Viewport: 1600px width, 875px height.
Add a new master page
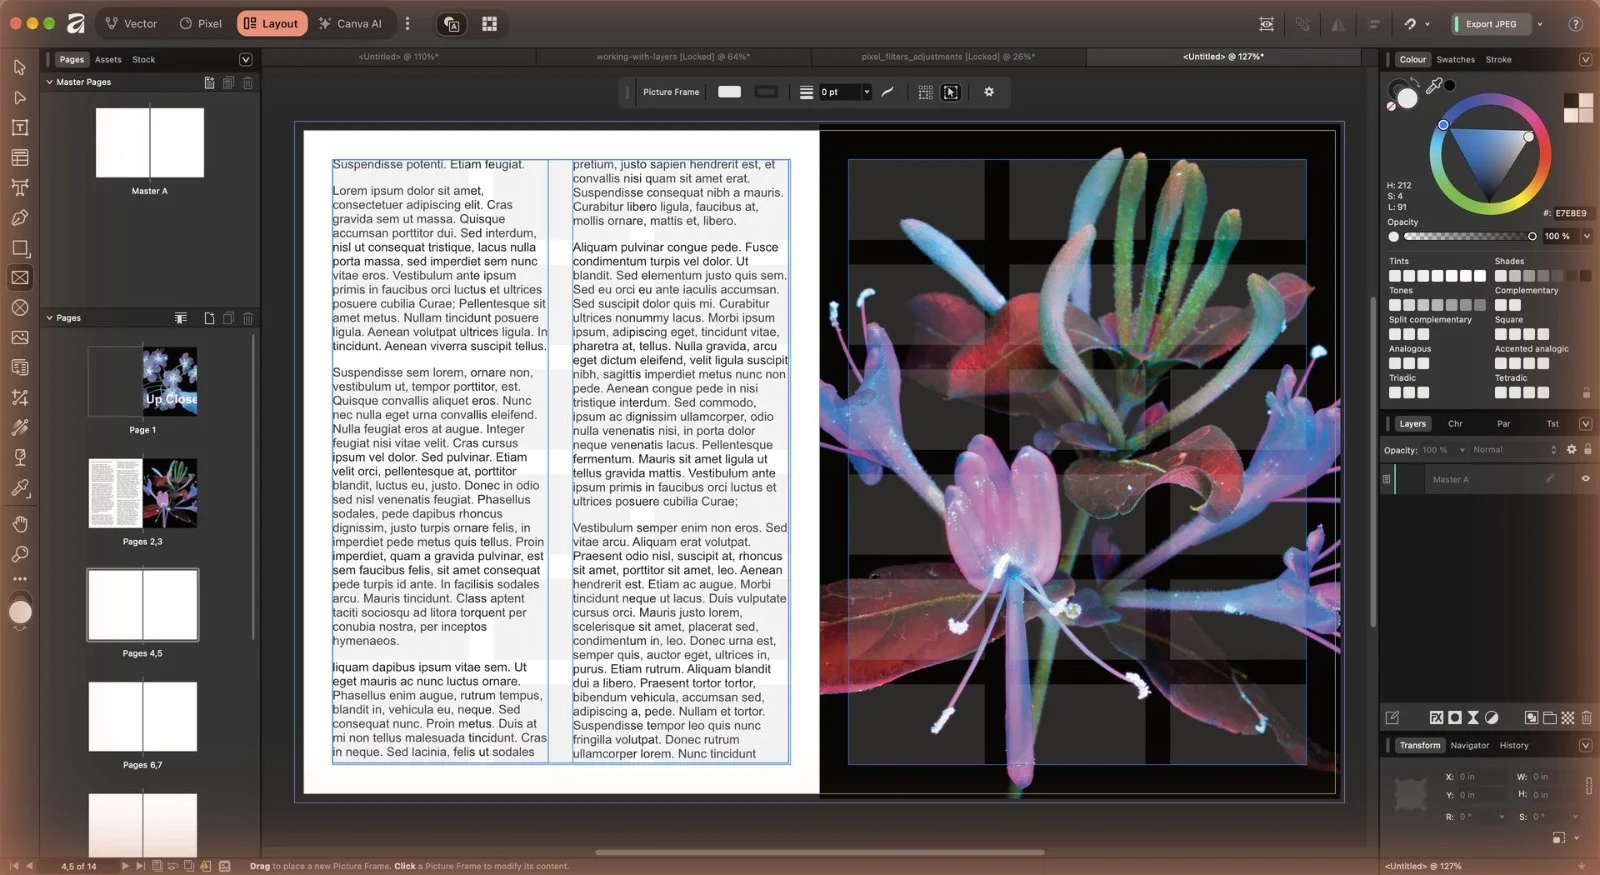pos(209,82)
